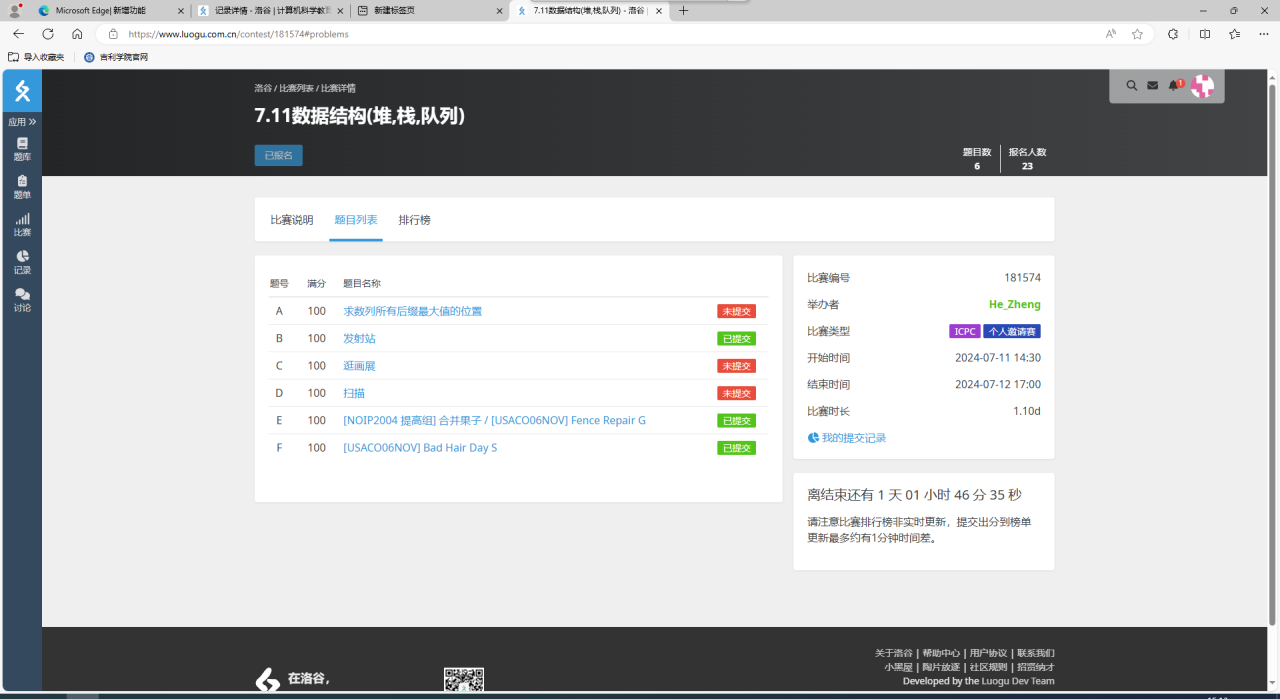Click the 已报名 button
The width and height of the screenshot is (1280, 699).
pyautogui.click(x=278, y=156)
